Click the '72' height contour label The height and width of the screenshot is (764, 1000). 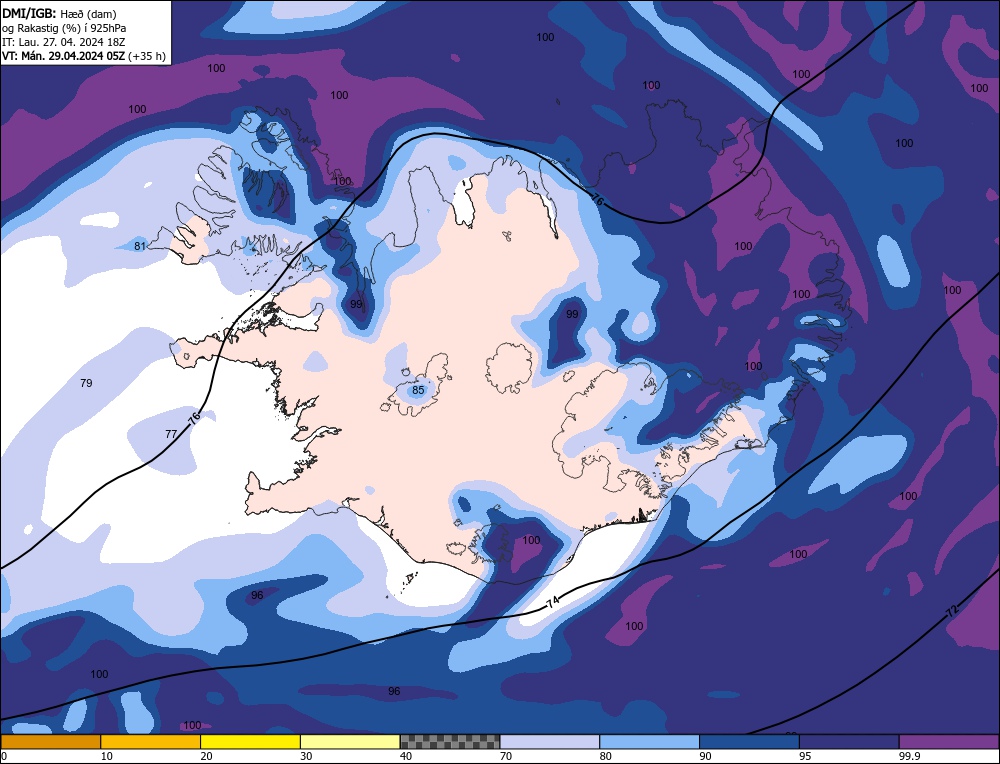(x=952, y=612)
